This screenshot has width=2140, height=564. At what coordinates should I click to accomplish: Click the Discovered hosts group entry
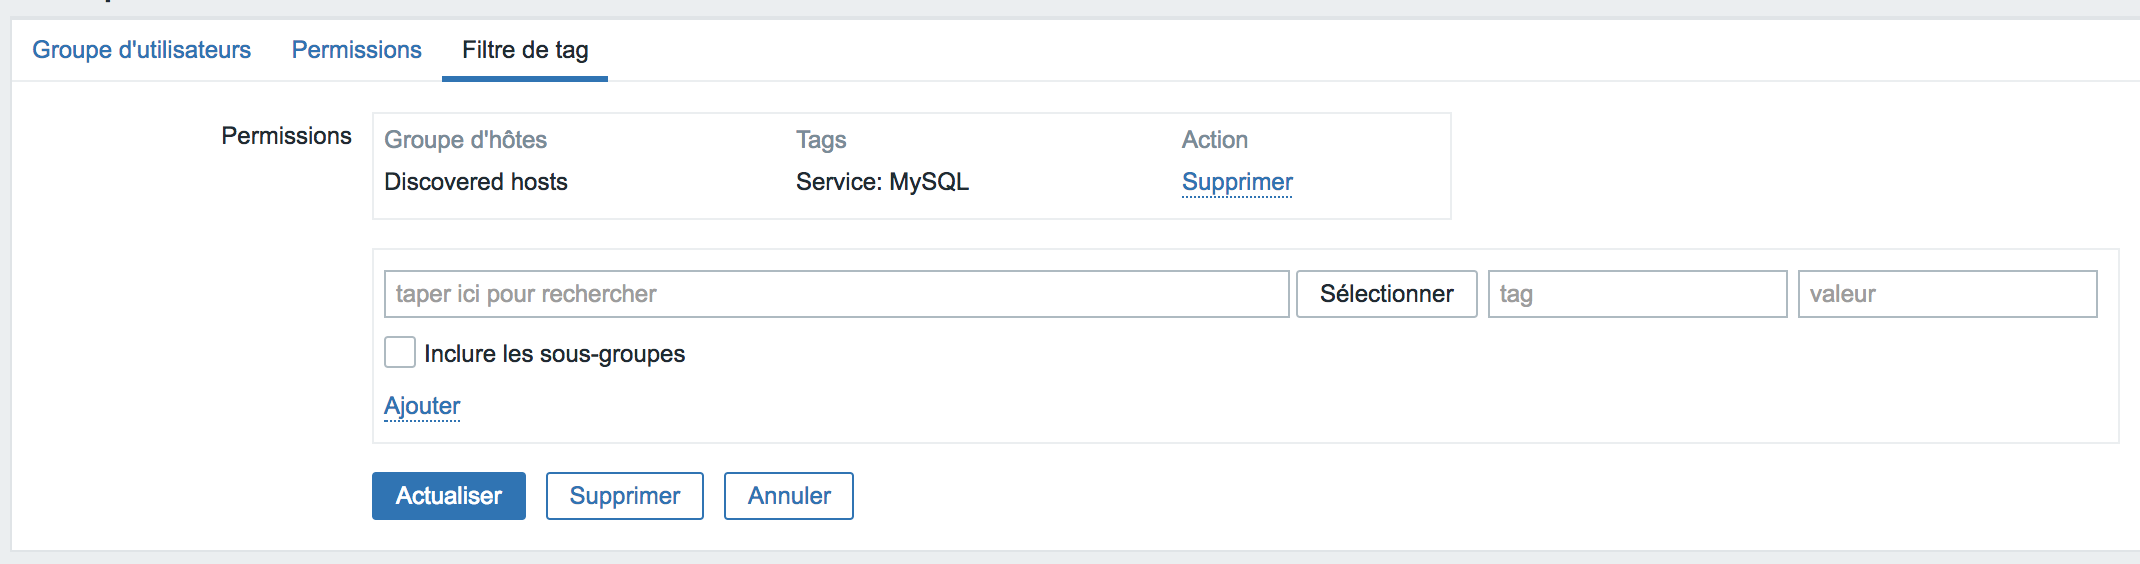476,182
